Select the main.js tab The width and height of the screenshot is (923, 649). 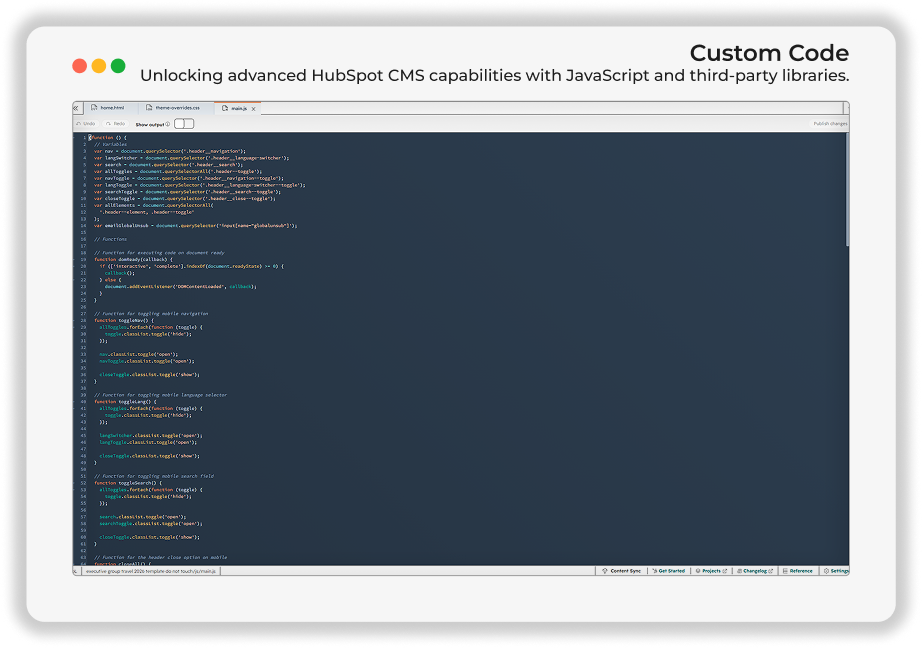(x=238, y=108)
